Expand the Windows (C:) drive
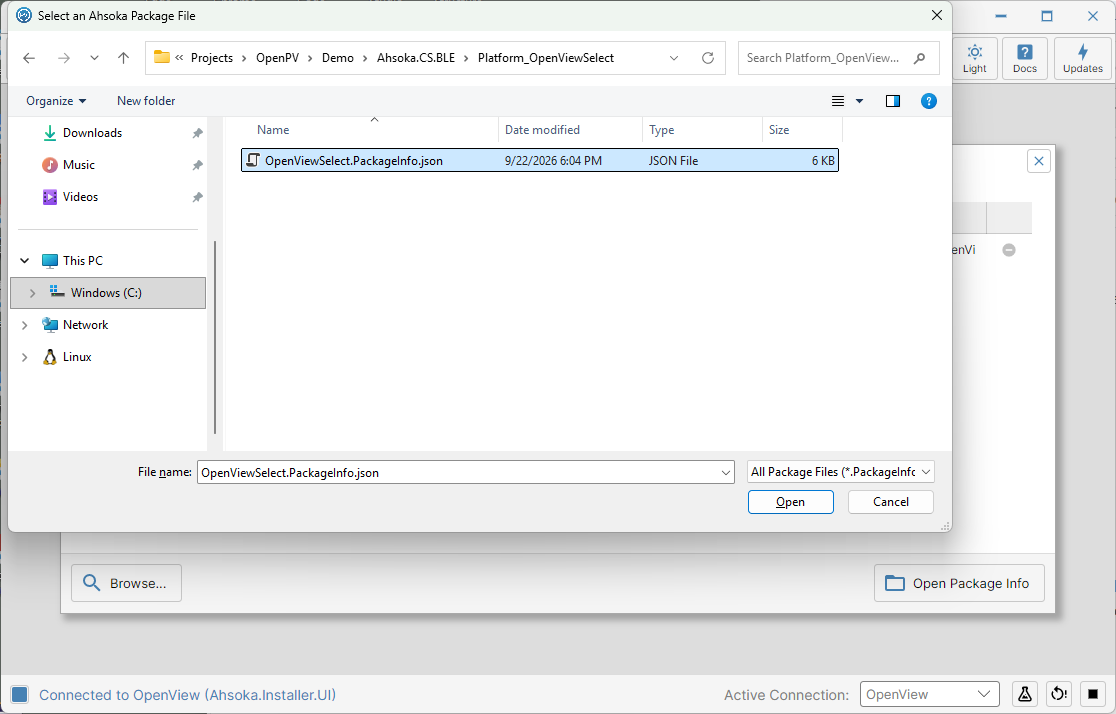This screenshot has height=714, width=1116. (x=32, y=293)
